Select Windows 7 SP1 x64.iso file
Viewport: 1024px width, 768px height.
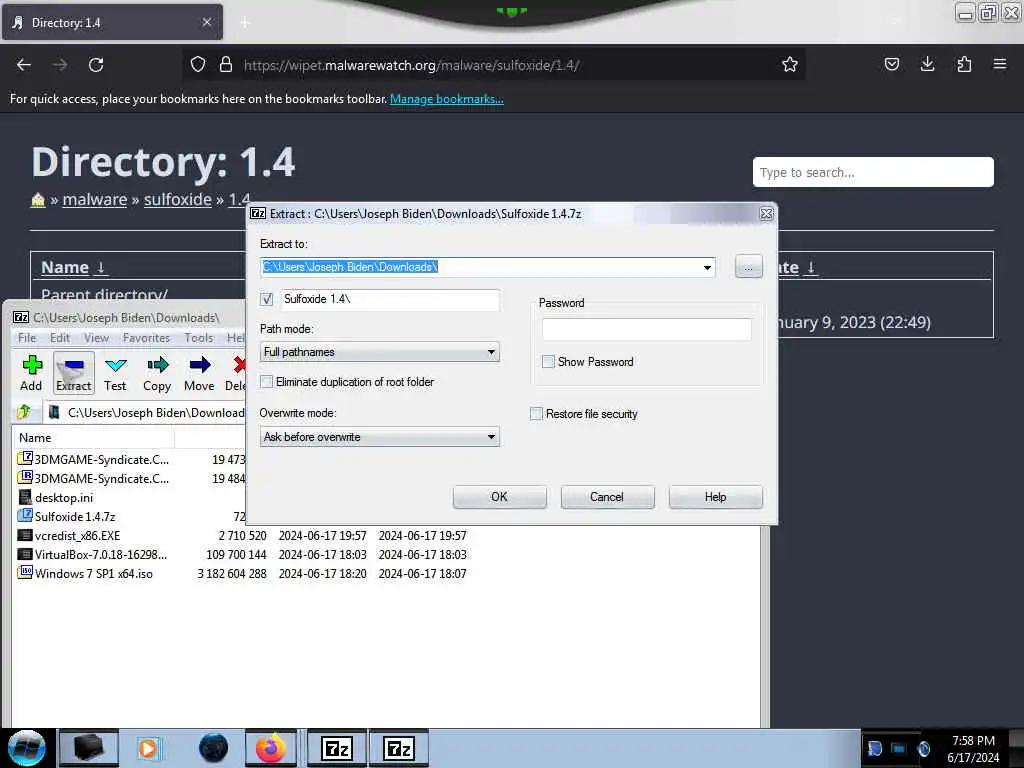(93, 573)
